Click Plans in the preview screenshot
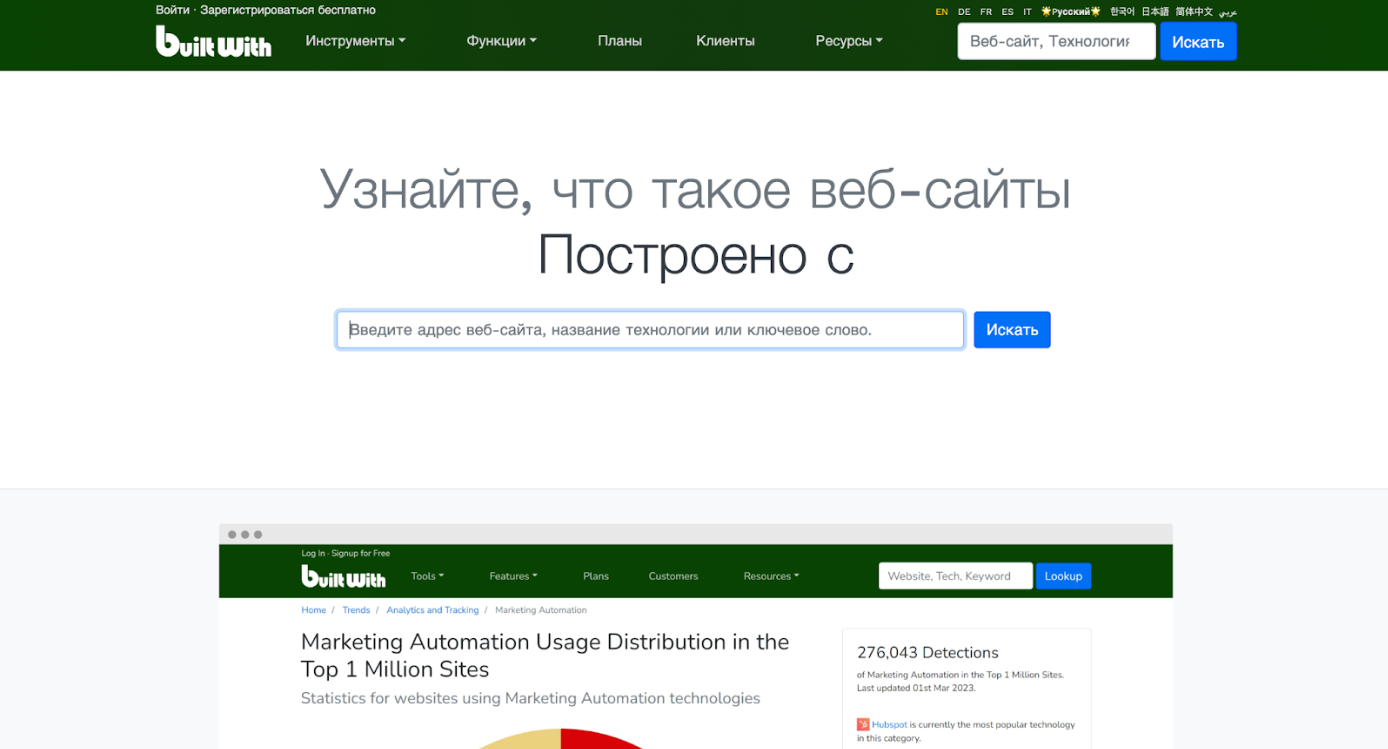 click(596, 576)
